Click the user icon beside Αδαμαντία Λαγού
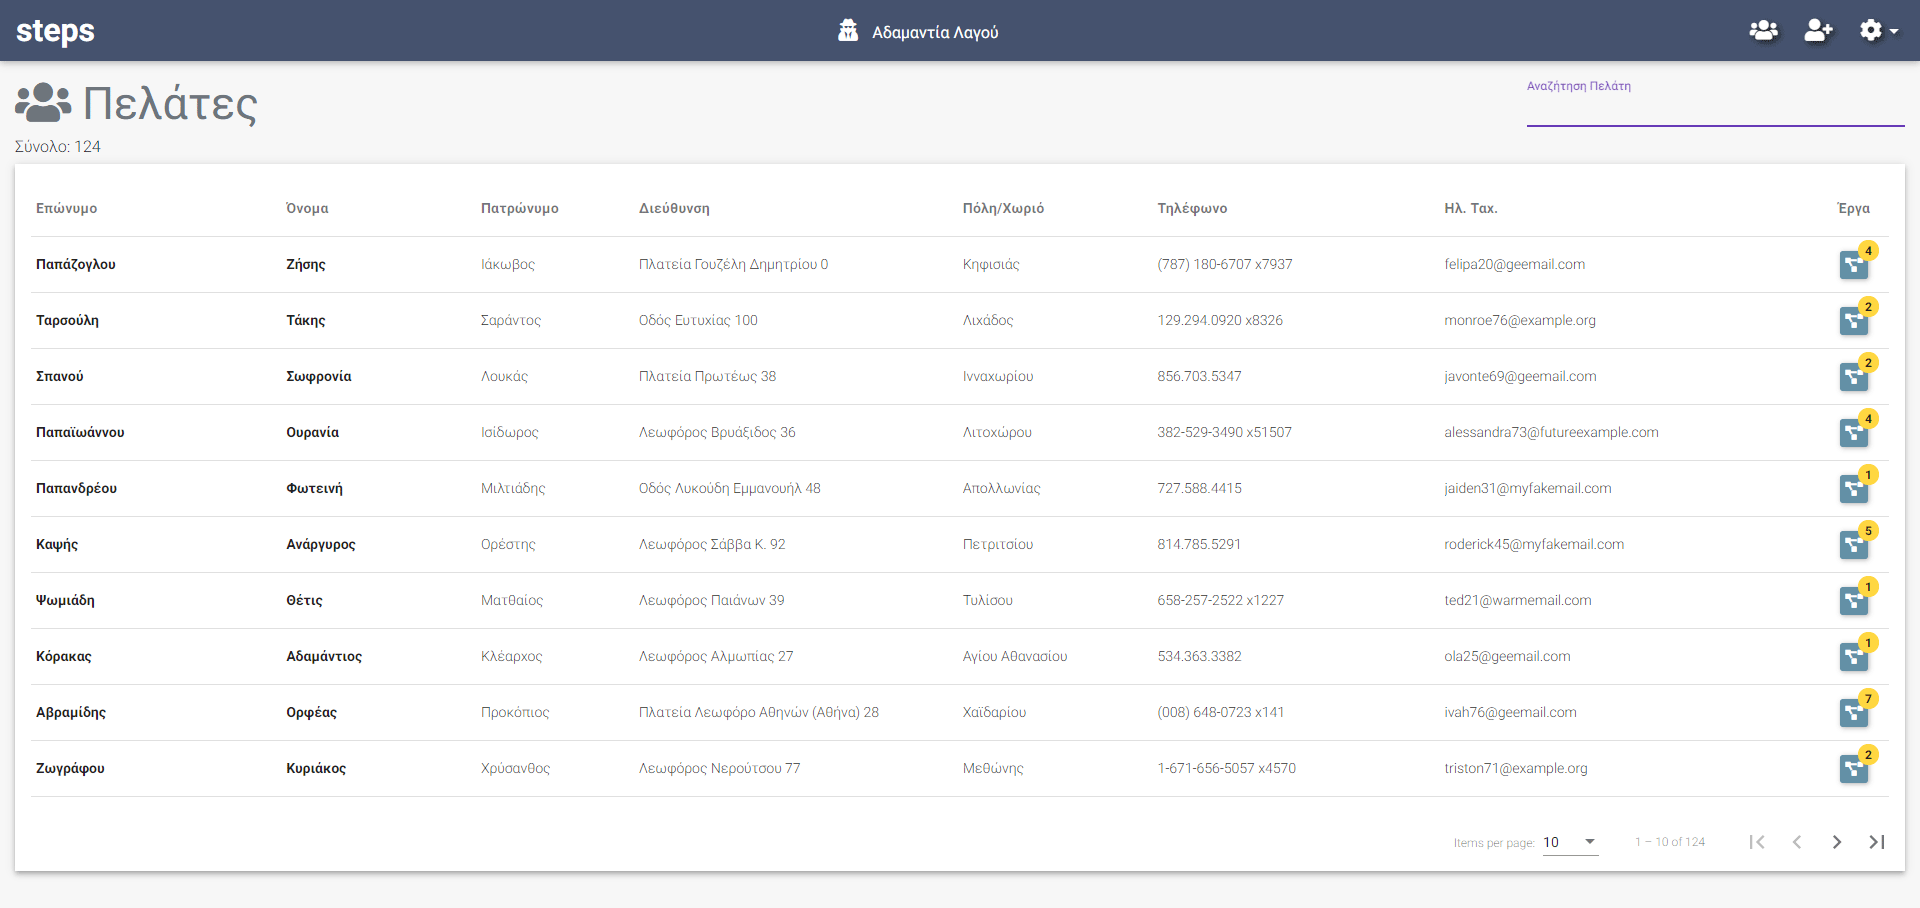Image resolution: width=1920 pixels, height=908 pixels. pos(848,30)
